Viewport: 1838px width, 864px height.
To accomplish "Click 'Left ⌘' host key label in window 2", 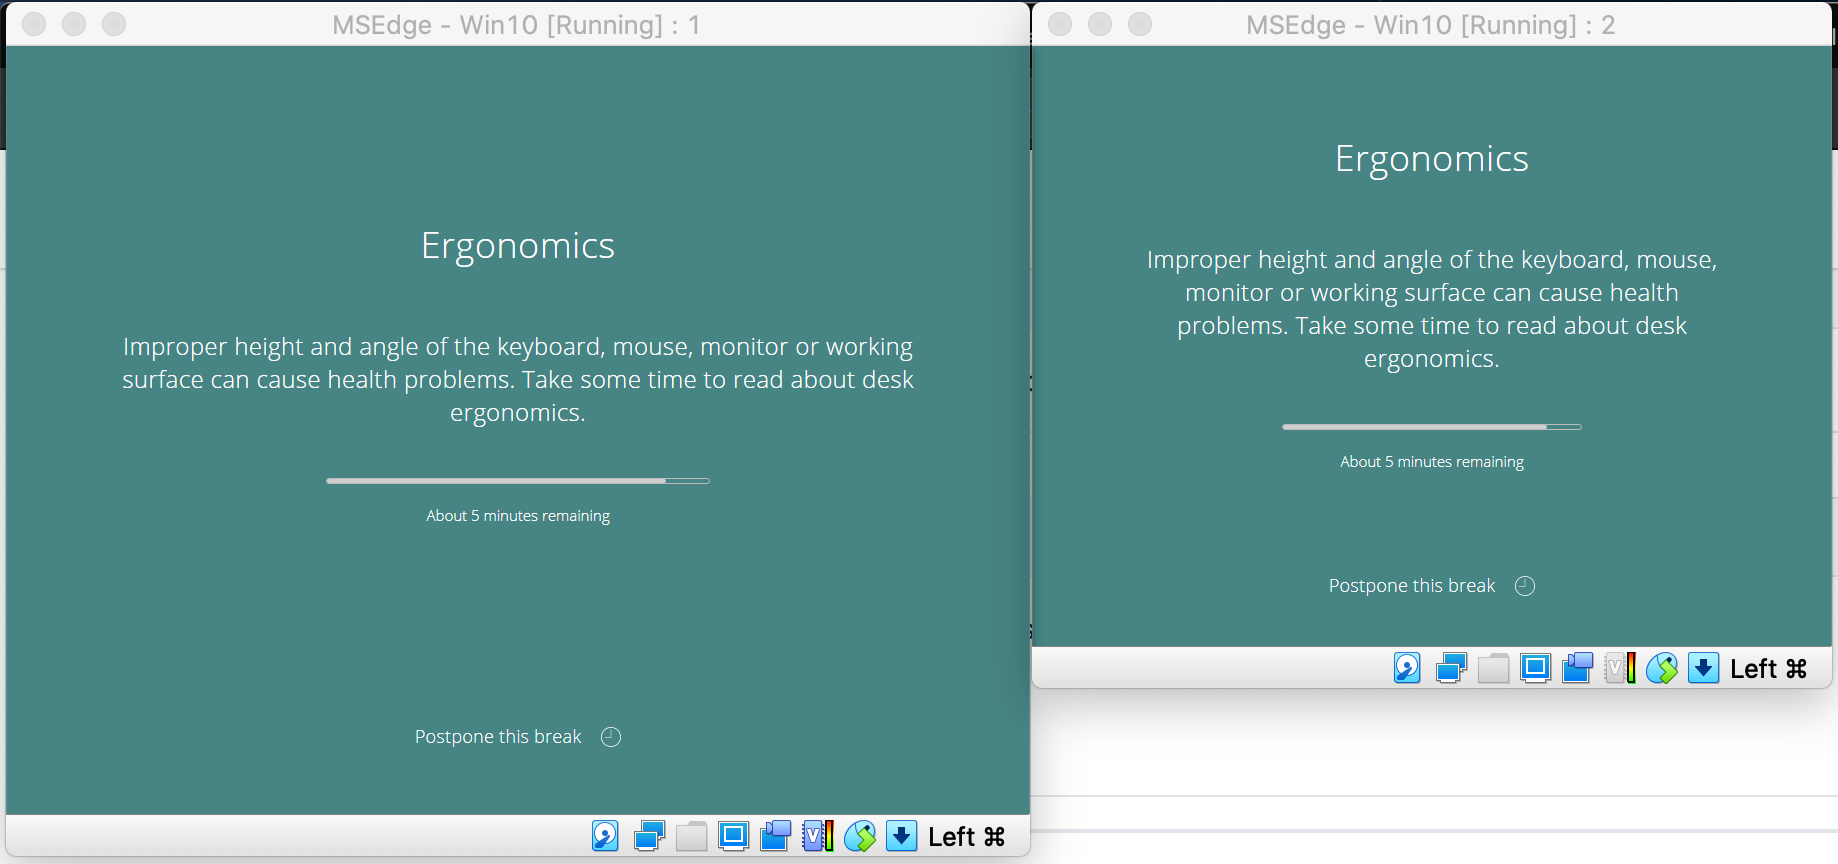I will tap(1768, 669).
